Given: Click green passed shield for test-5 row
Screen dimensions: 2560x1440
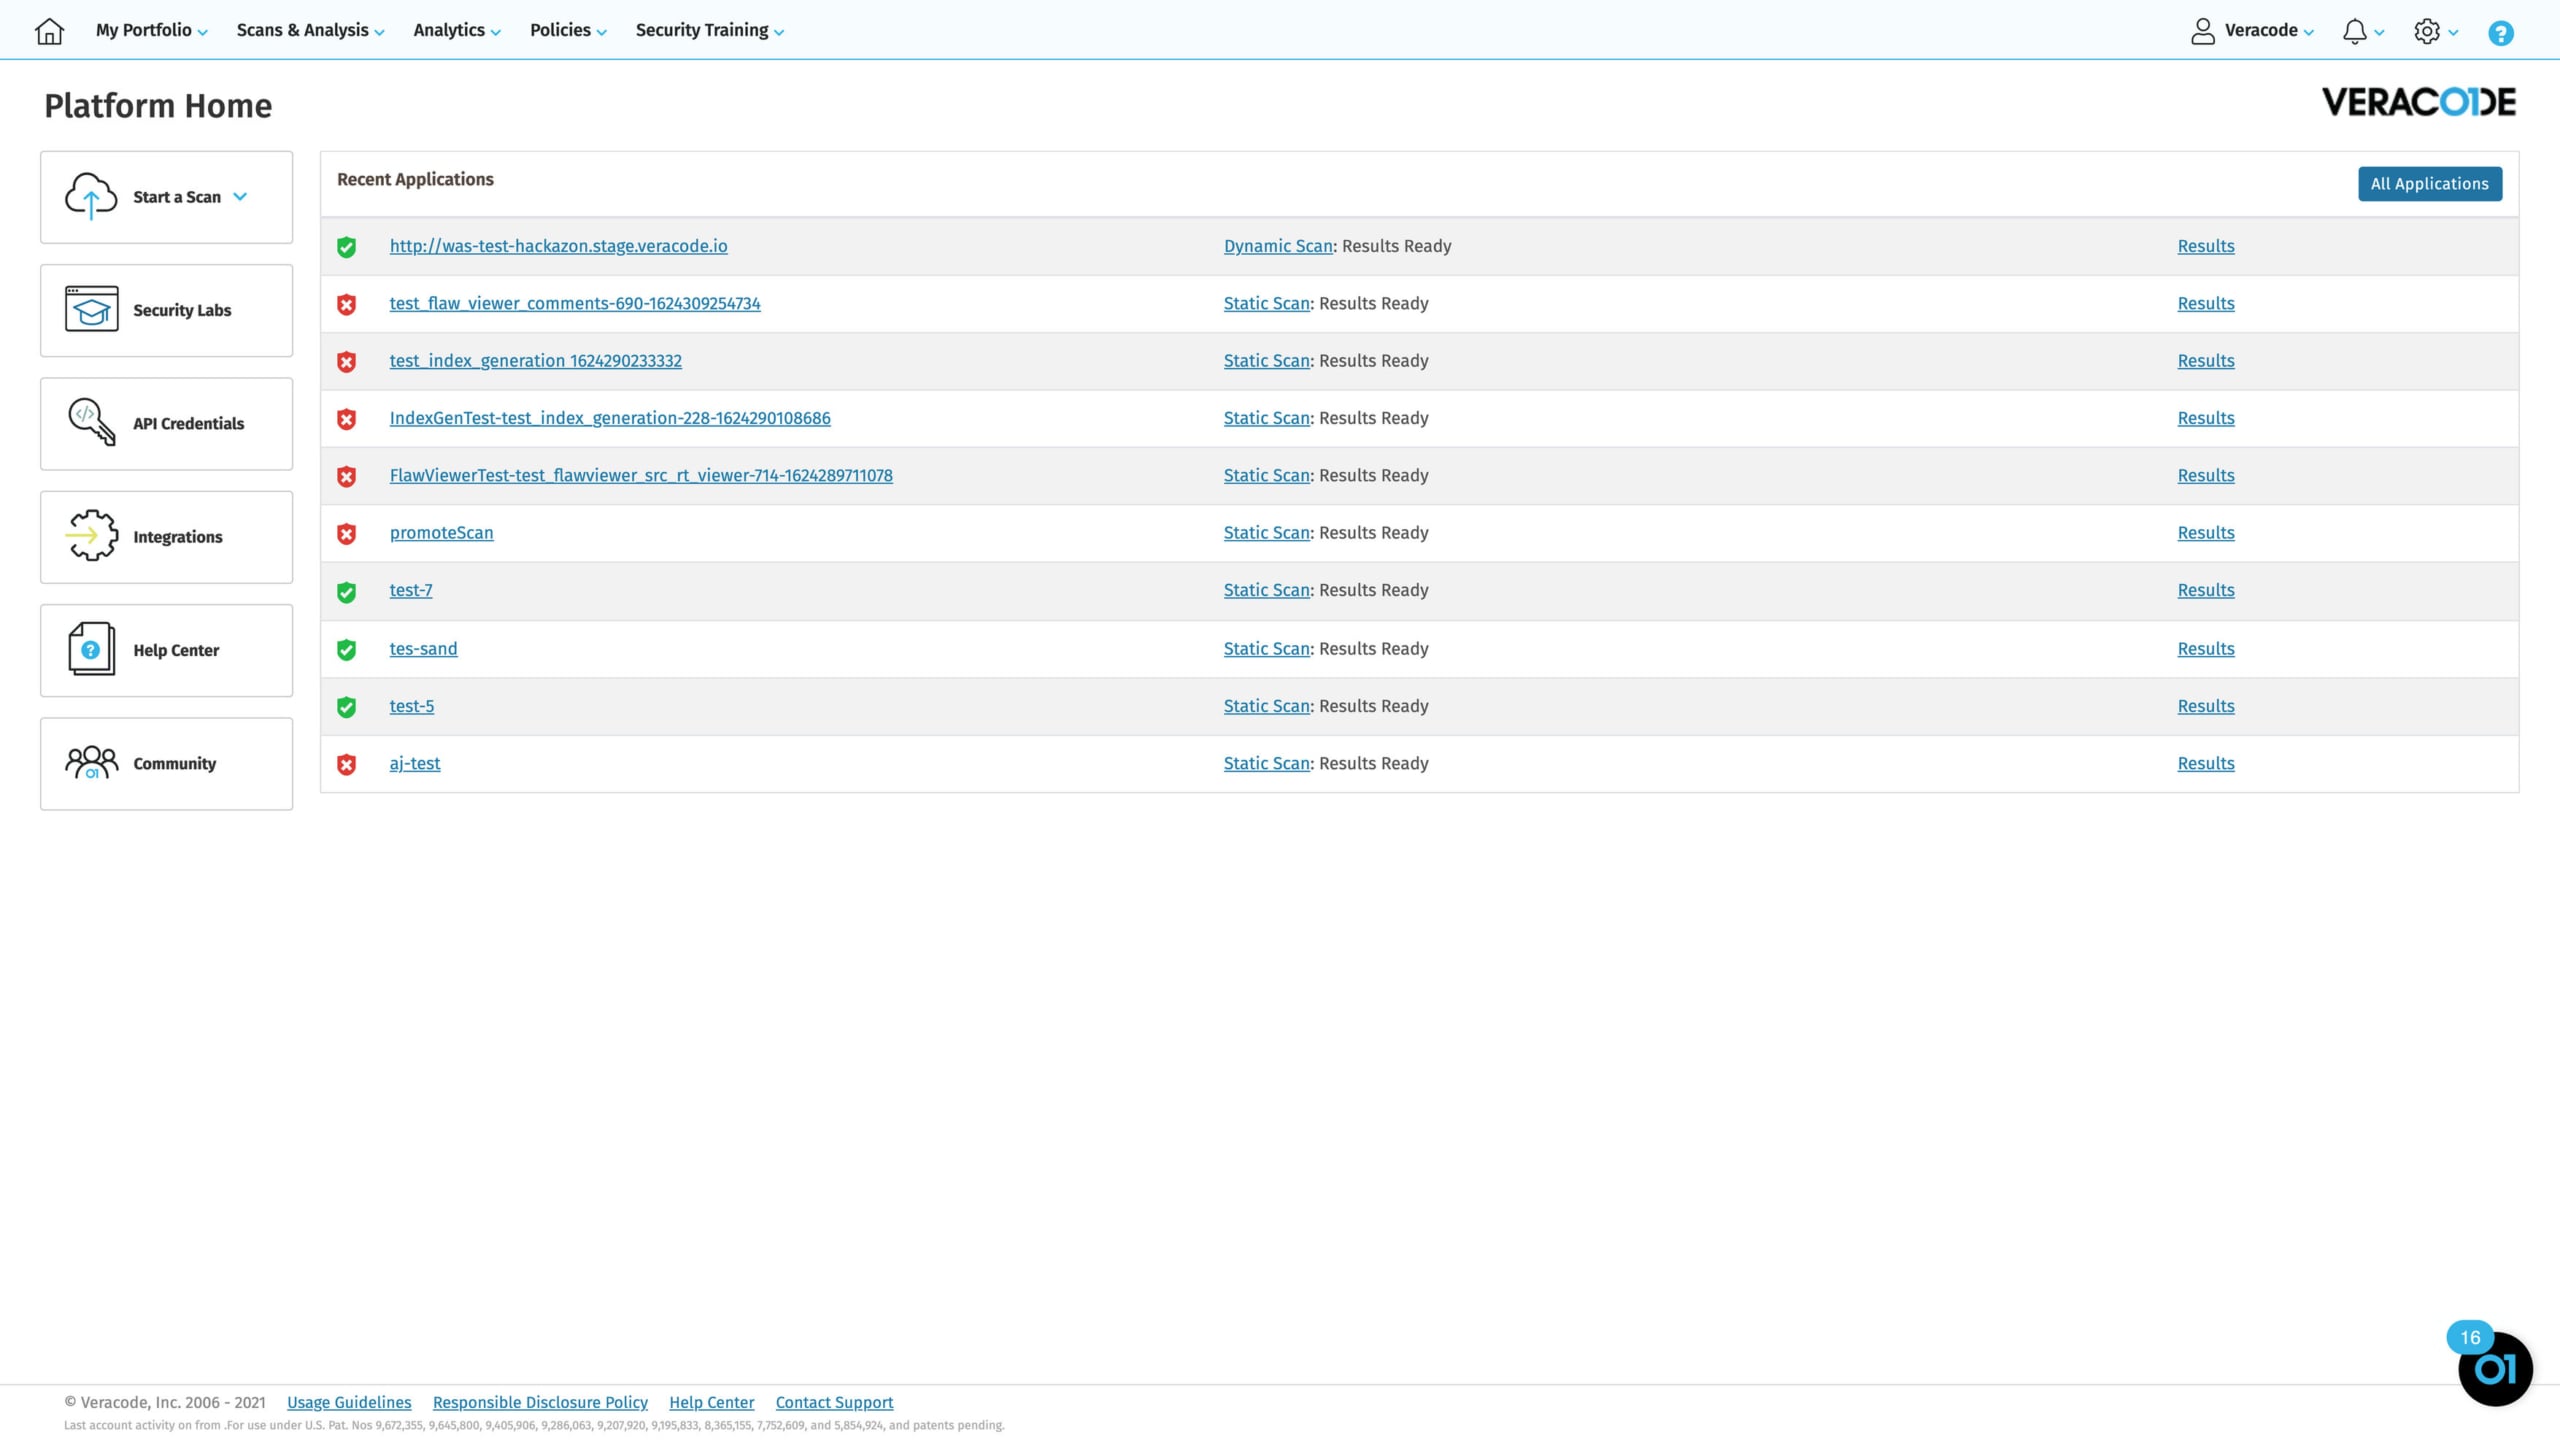Looking at the screenshot, I should tap(346, 707).
